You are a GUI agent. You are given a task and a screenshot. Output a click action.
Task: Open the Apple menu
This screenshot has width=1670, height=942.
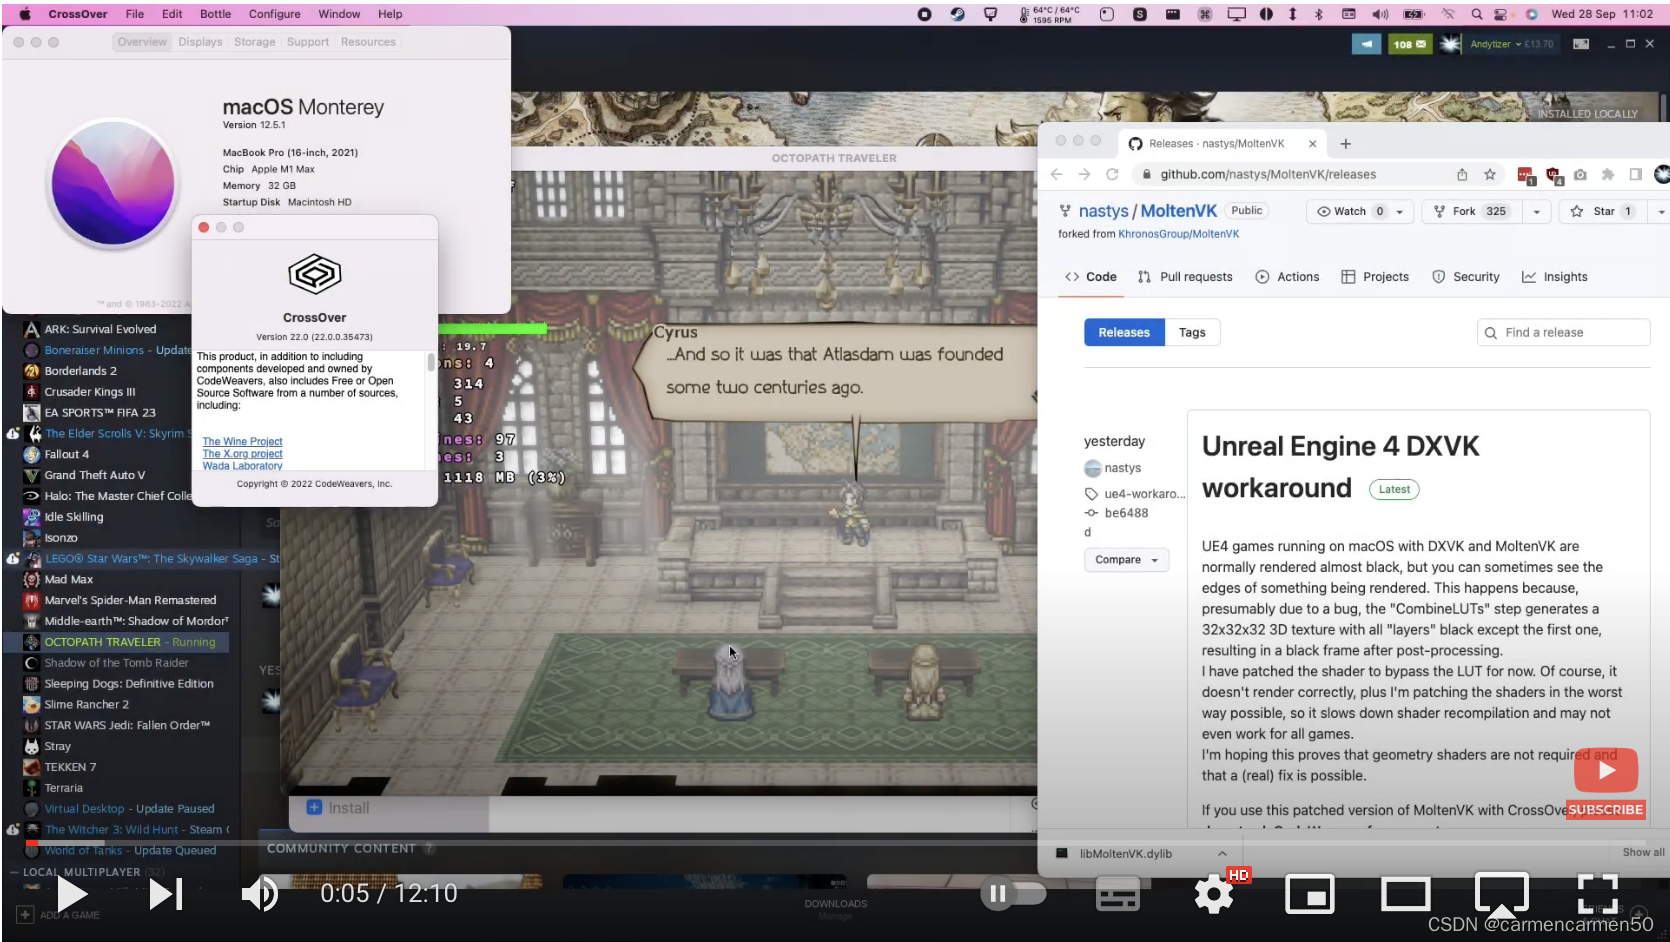25,14
